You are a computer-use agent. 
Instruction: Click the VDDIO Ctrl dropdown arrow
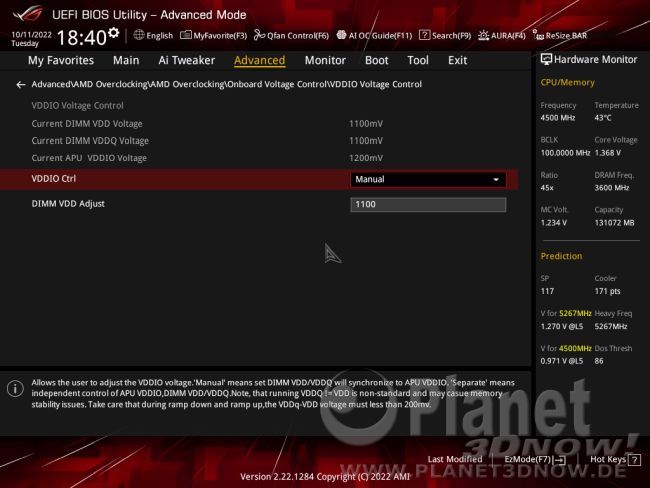(x=496, y=180)
